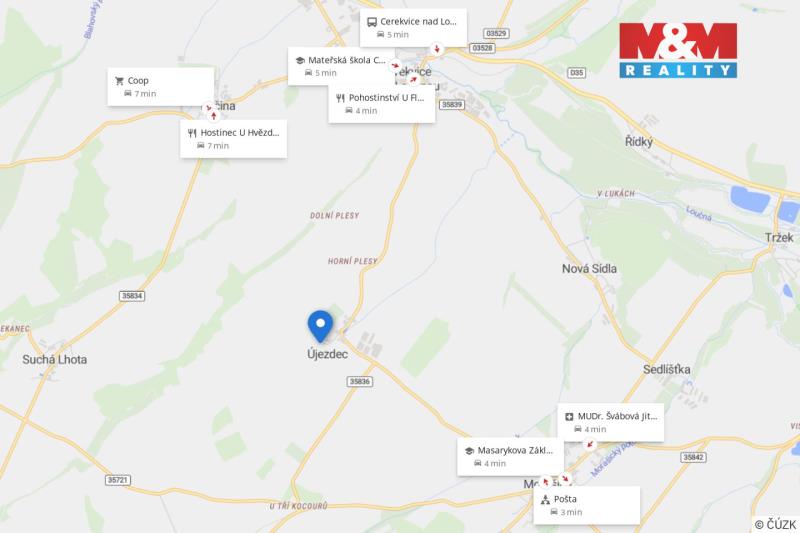Open the Coop 7 min info card
The image size is (800, 533).
pyautogui.click(x=161, y=87)
